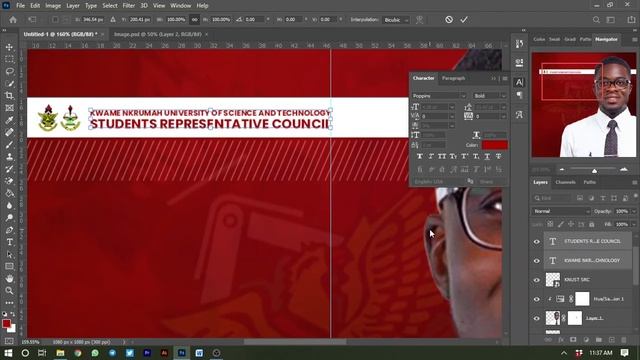The width and height of the screenshot is (640, 360).
Task: Apply Strikethrough in Character panel
Action: point(498,156)
